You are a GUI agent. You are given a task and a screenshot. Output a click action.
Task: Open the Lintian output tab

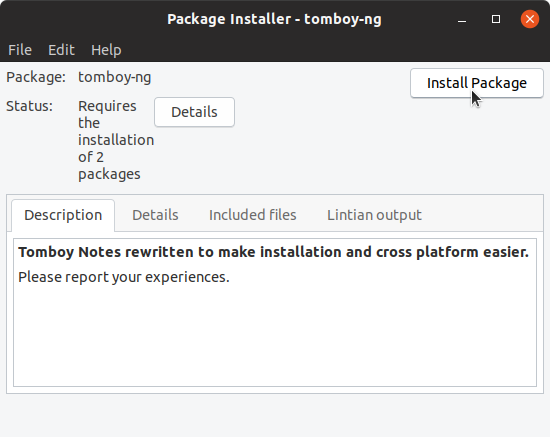374,215
